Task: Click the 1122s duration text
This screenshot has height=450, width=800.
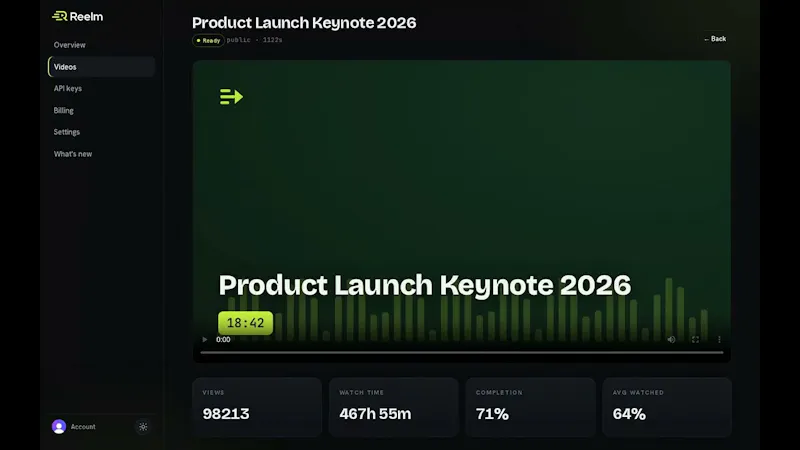Action: coord(272,40)
